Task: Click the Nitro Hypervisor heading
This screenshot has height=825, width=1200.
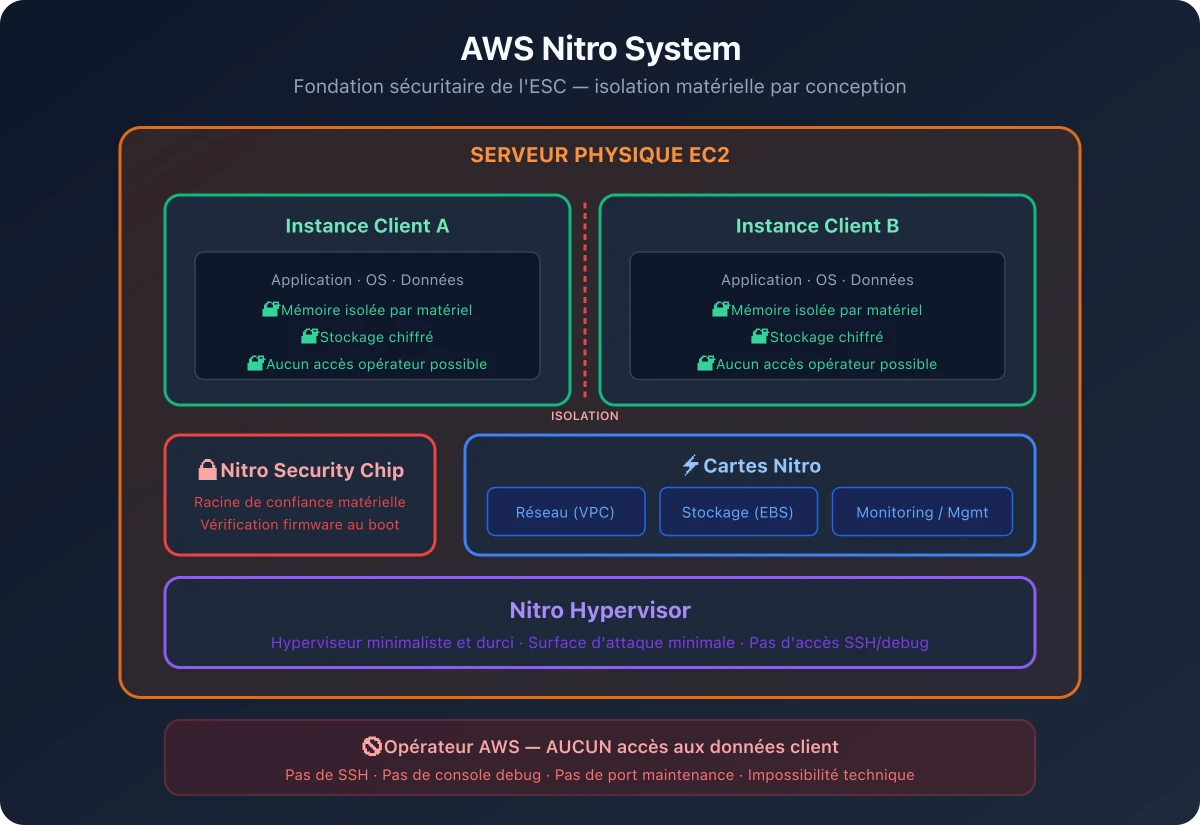Action: coord(600,610)
